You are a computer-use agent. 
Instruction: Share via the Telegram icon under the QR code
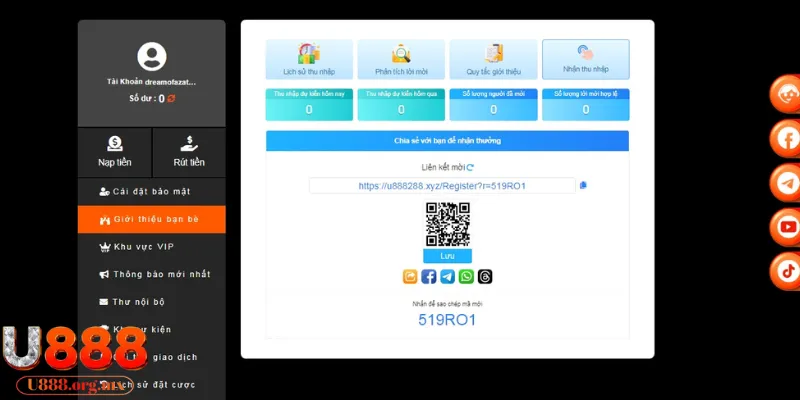click(447, 277)
